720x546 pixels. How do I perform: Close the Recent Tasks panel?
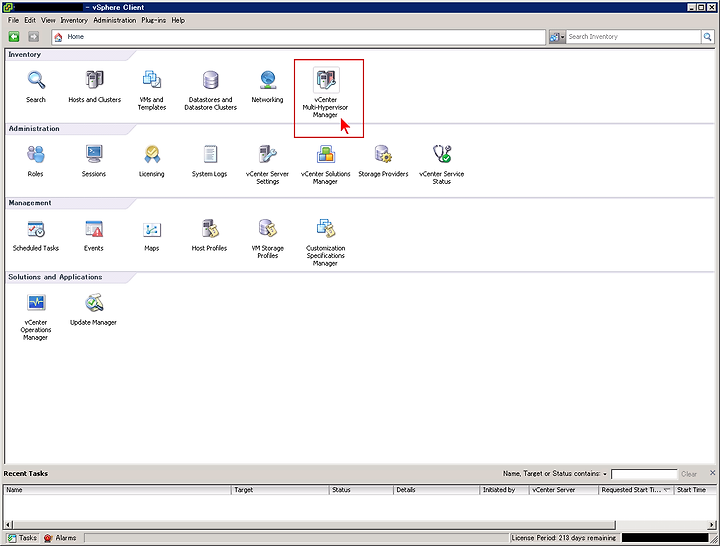coord(712,473)
